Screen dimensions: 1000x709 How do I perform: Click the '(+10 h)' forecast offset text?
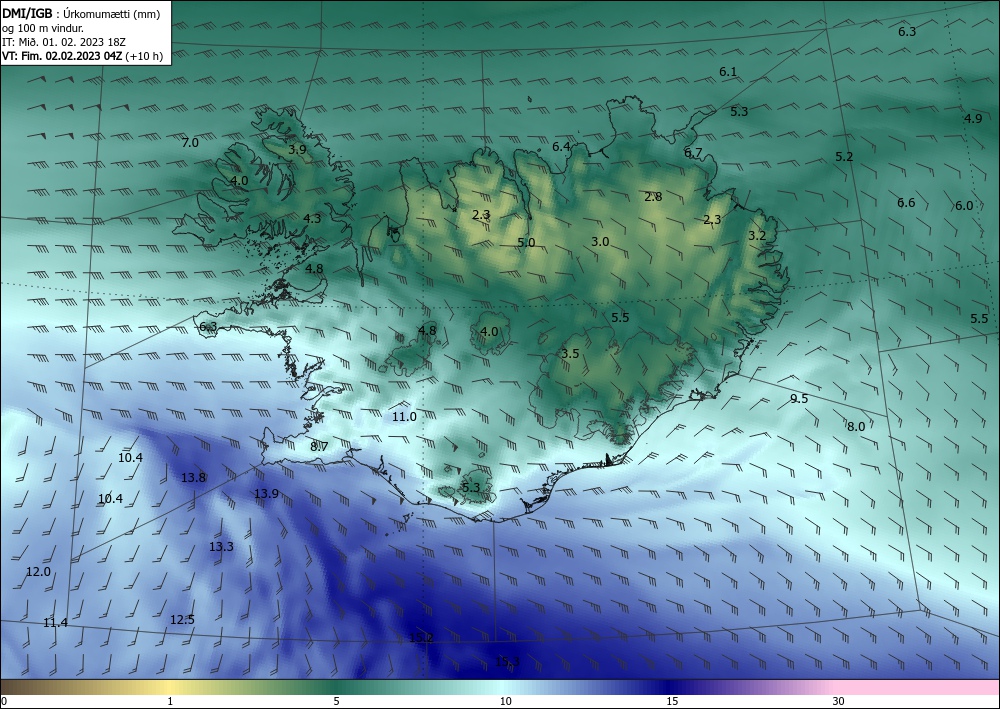[144, 56]
